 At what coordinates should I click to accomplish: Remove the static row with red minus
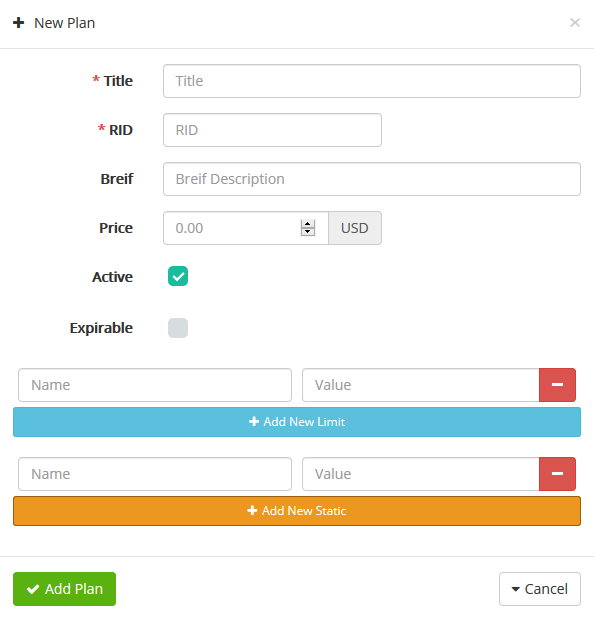pyautogui.click(x=557, y=474)
